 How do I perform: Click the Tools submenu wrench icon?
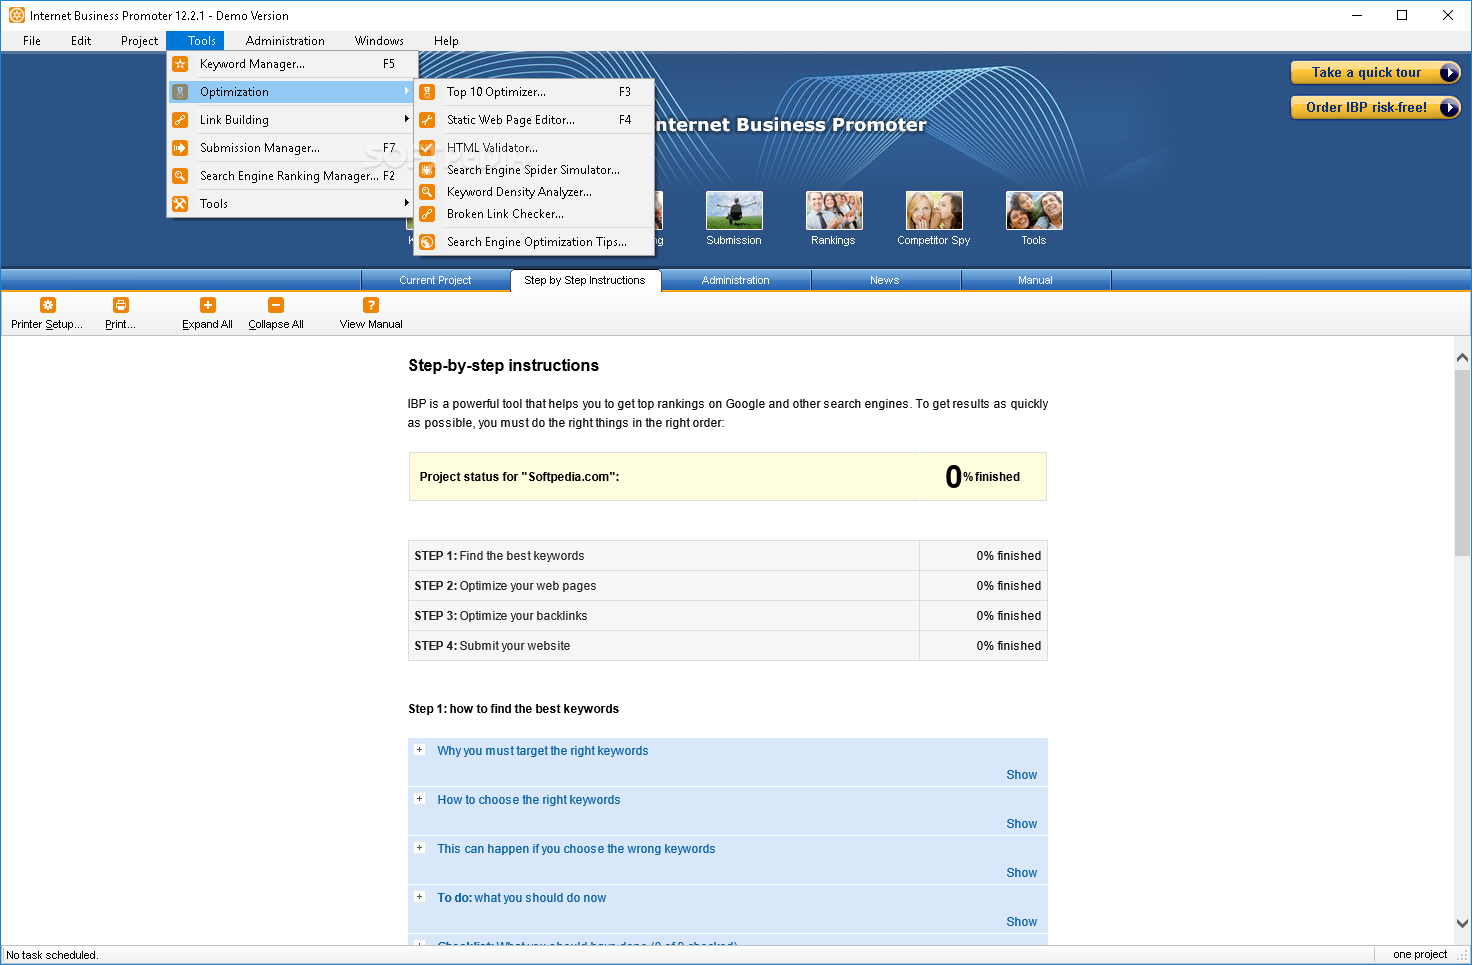[180, 204]
